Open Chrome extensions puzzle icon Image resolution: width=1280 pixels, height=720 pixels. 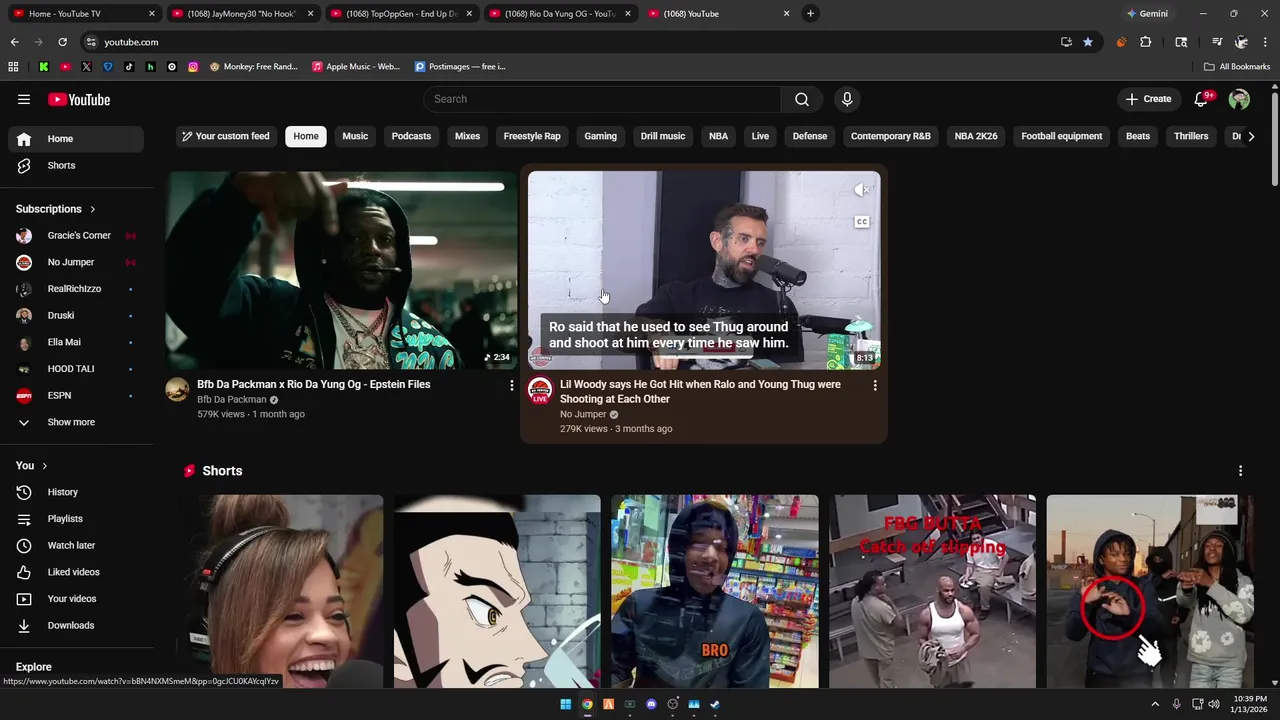pyautogui.click(x=1145, y=42)
